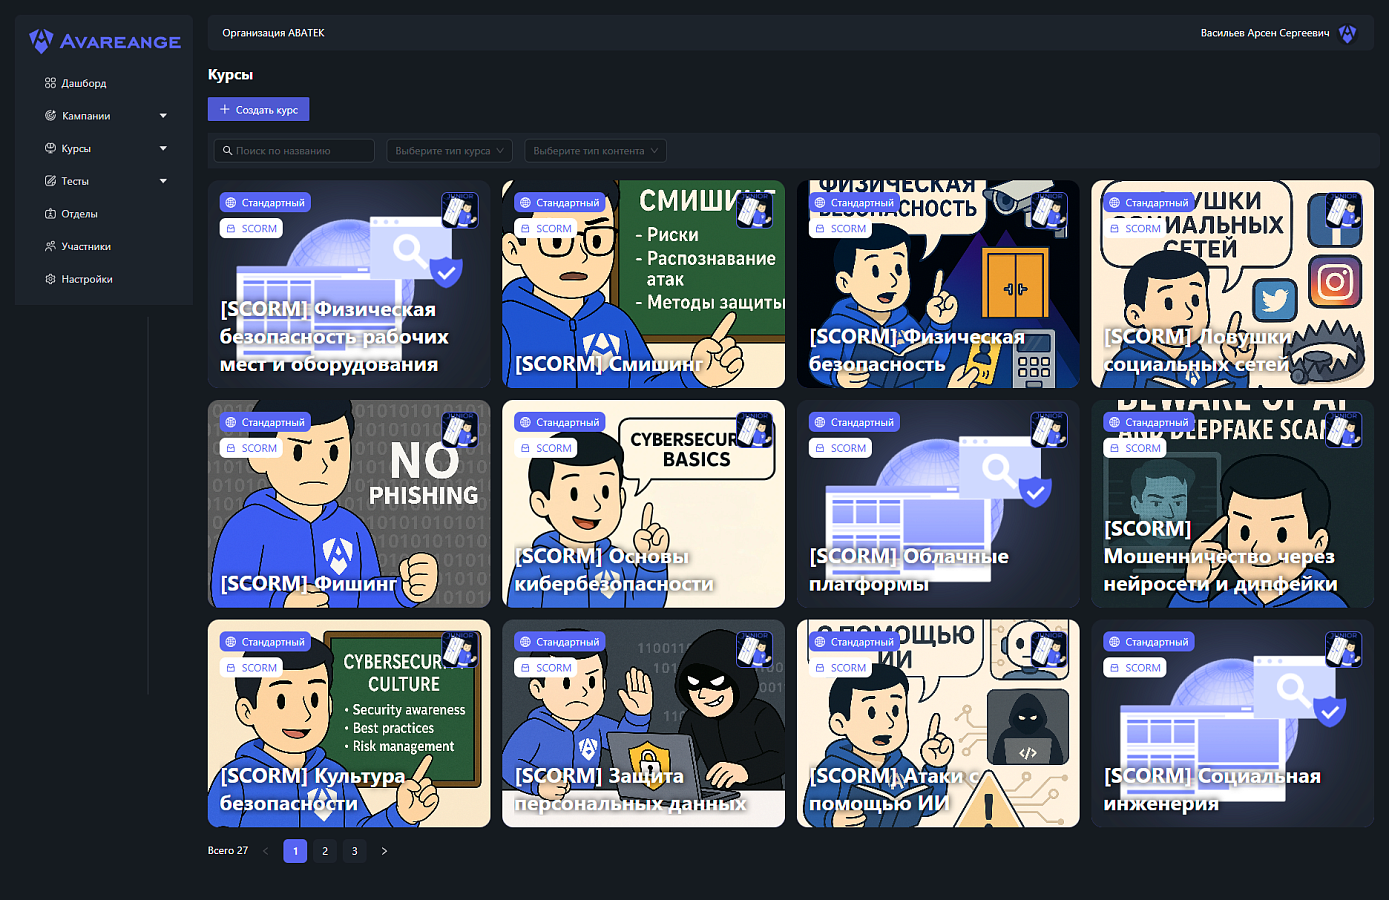Click the badge icon on the Смишинг card

754,210
